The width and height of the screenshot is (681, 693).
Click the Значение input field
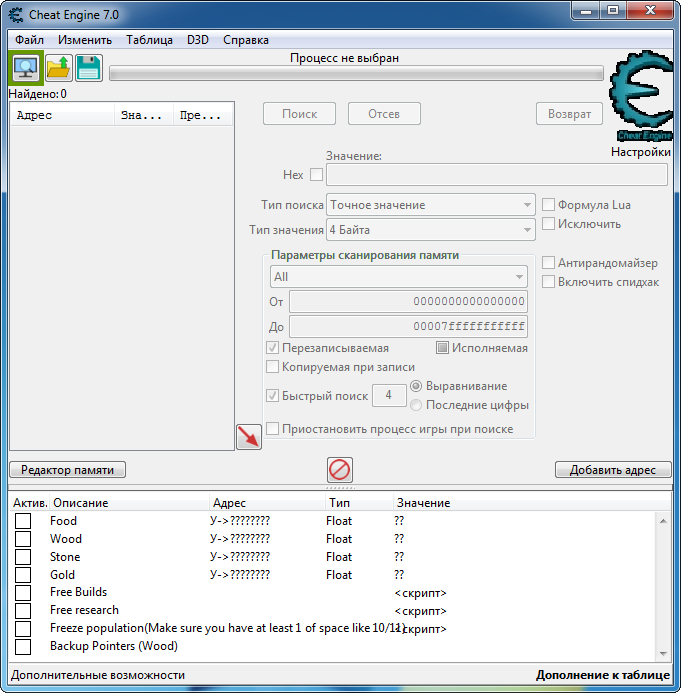click(x=497, y=175)
